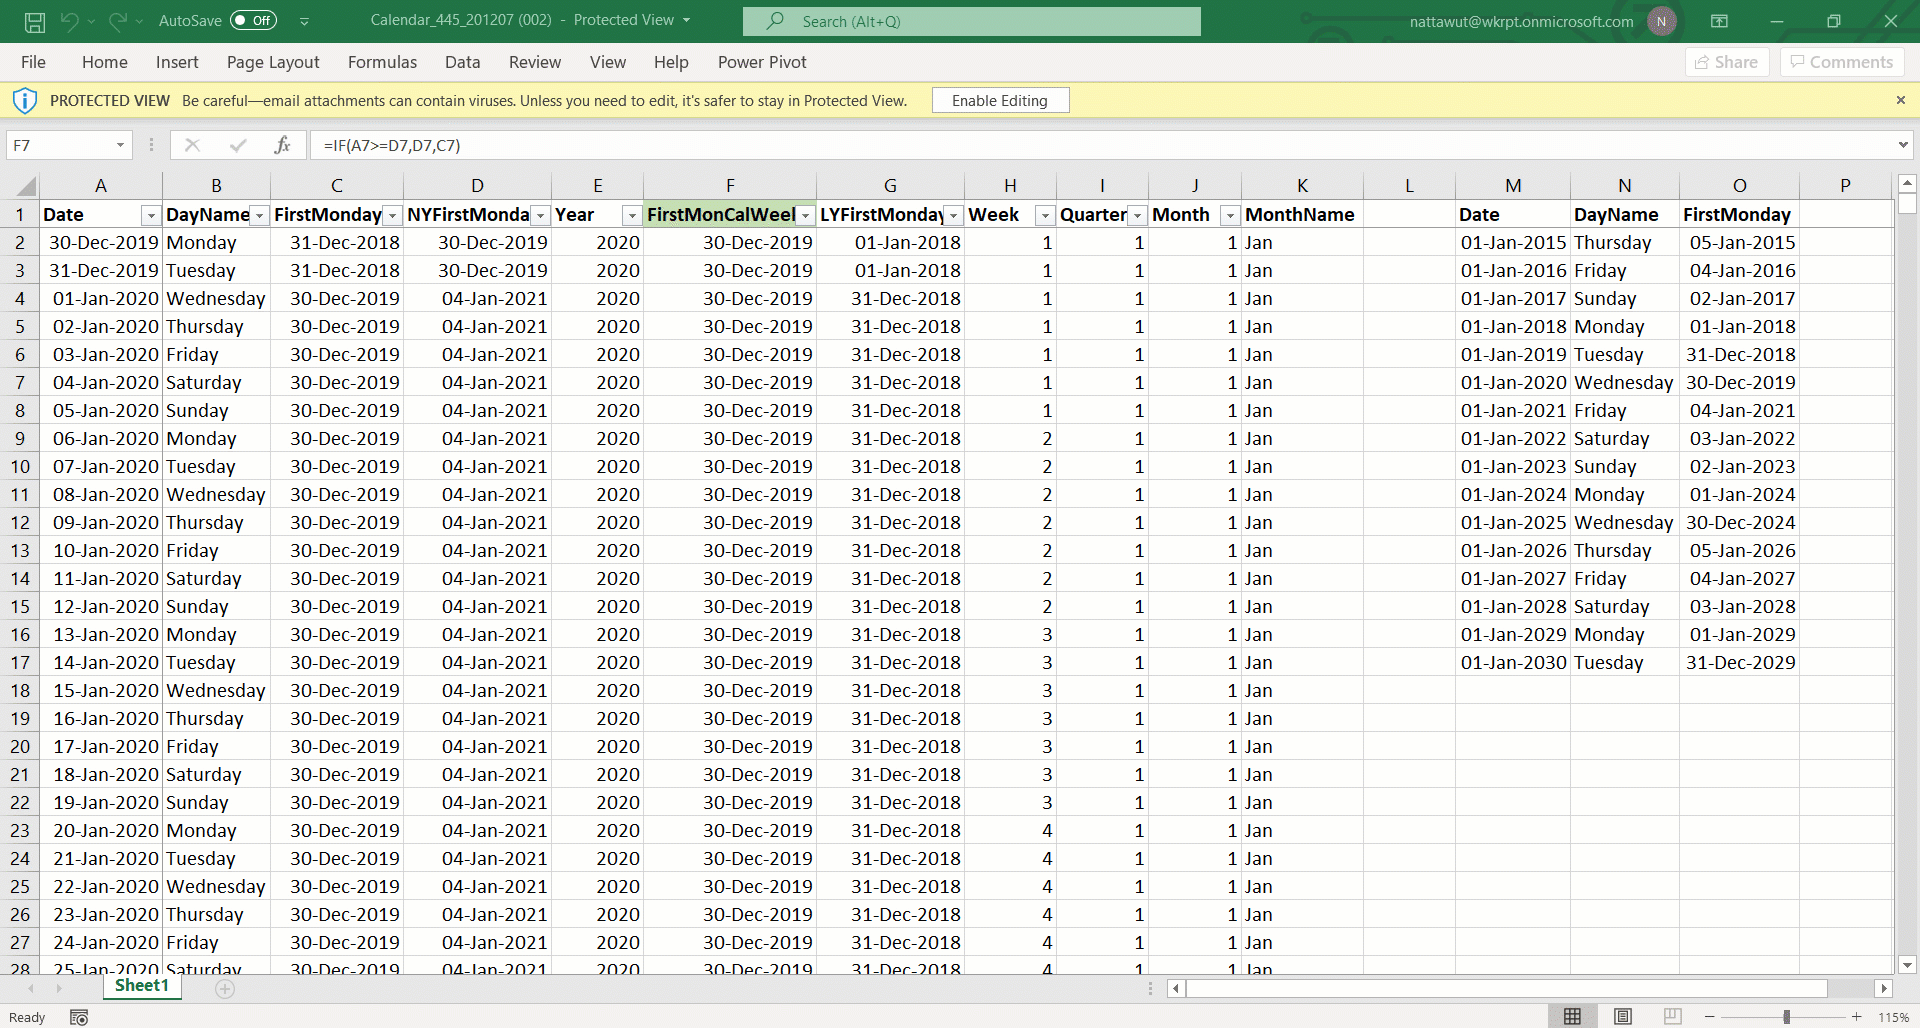The width and height of the screenshot is (1920, 1028).
Task: Open the FirstMonCalWeek filter dropdown
Action: click(x=805, y=216)
